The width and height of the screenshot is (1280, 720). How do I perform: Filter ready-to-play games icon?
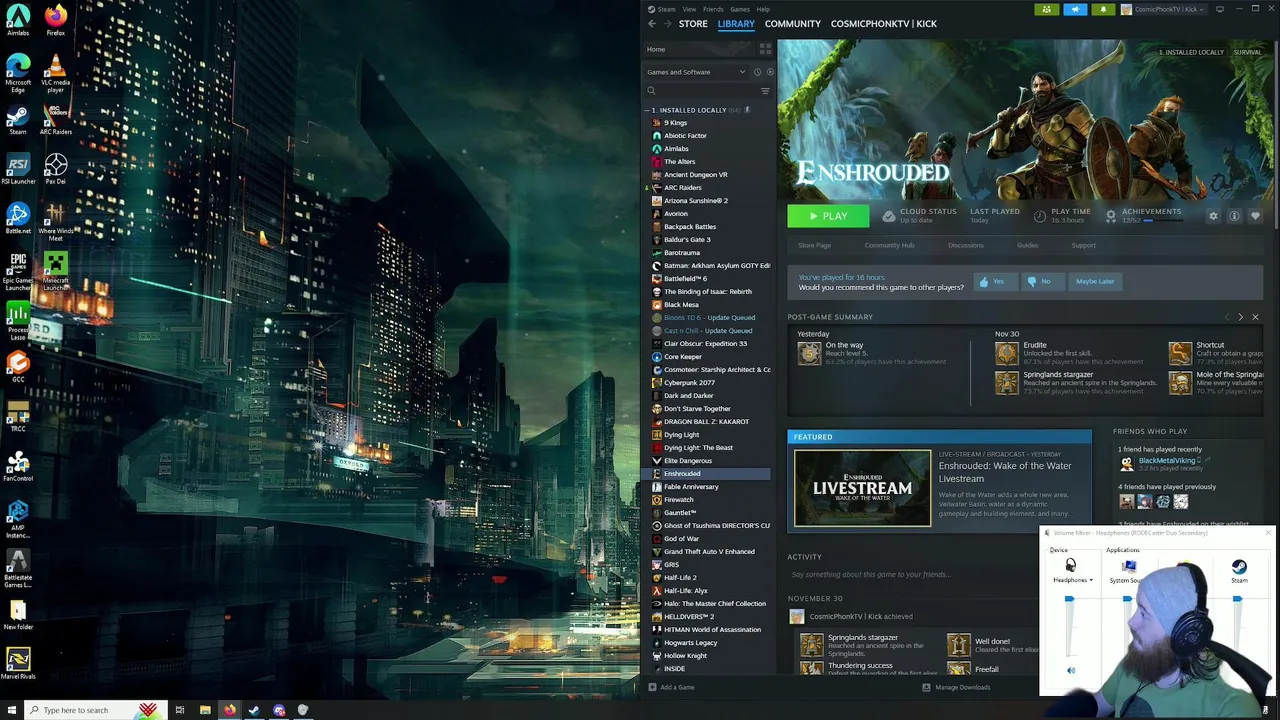pyautogui.click(x=769, y=72)
